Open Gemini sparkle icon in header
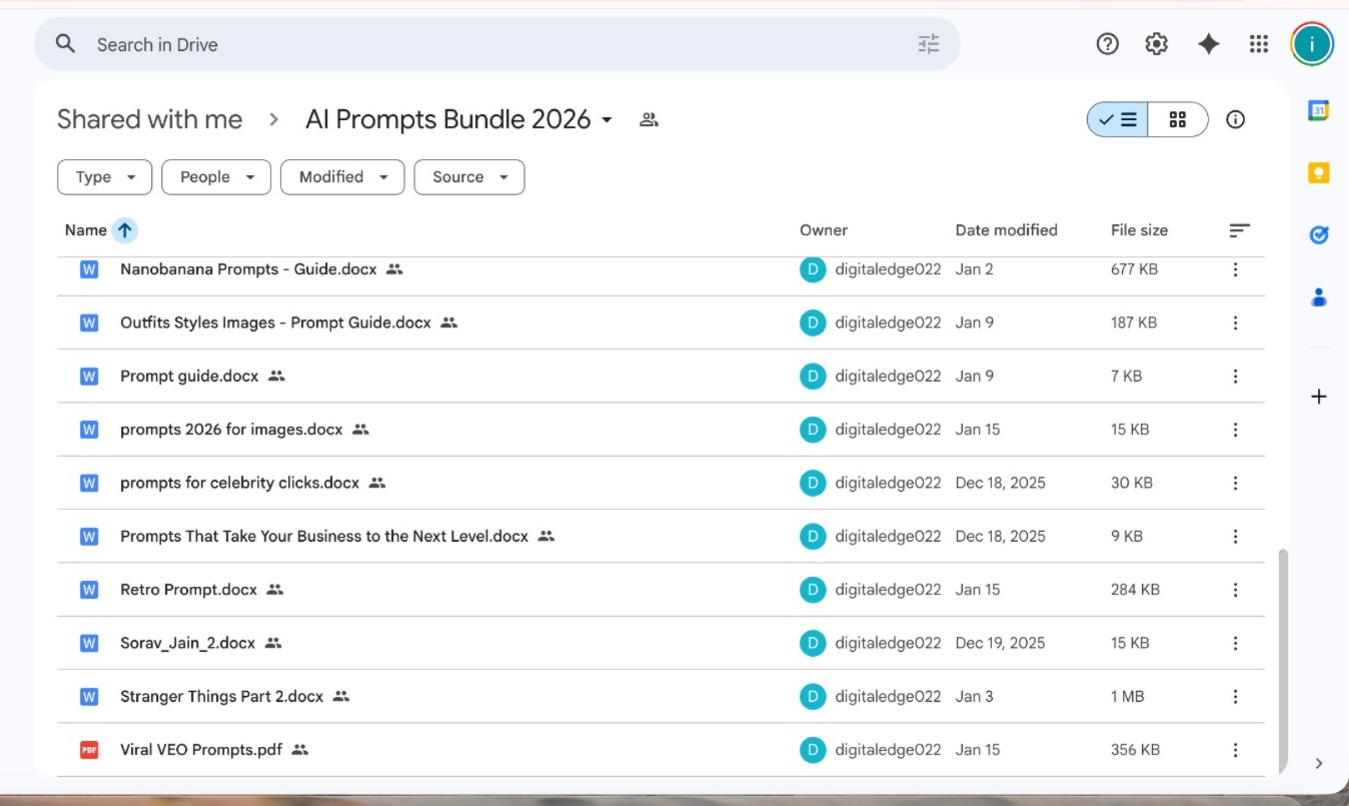Viewport: 1349px width, 806px height. pyautogui.click(x=1208, y=44)
